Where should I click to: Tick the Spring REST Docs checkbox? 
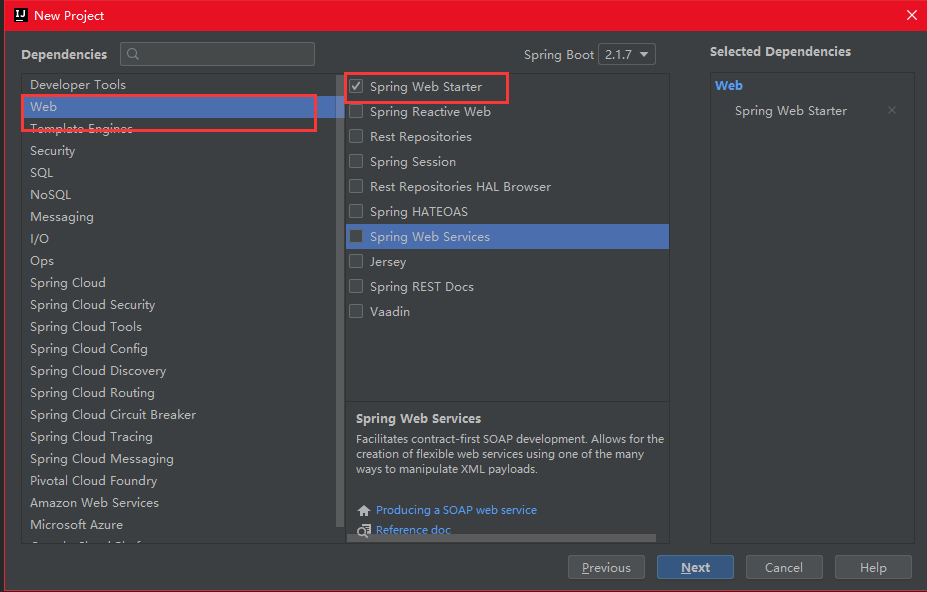[356, 286]
